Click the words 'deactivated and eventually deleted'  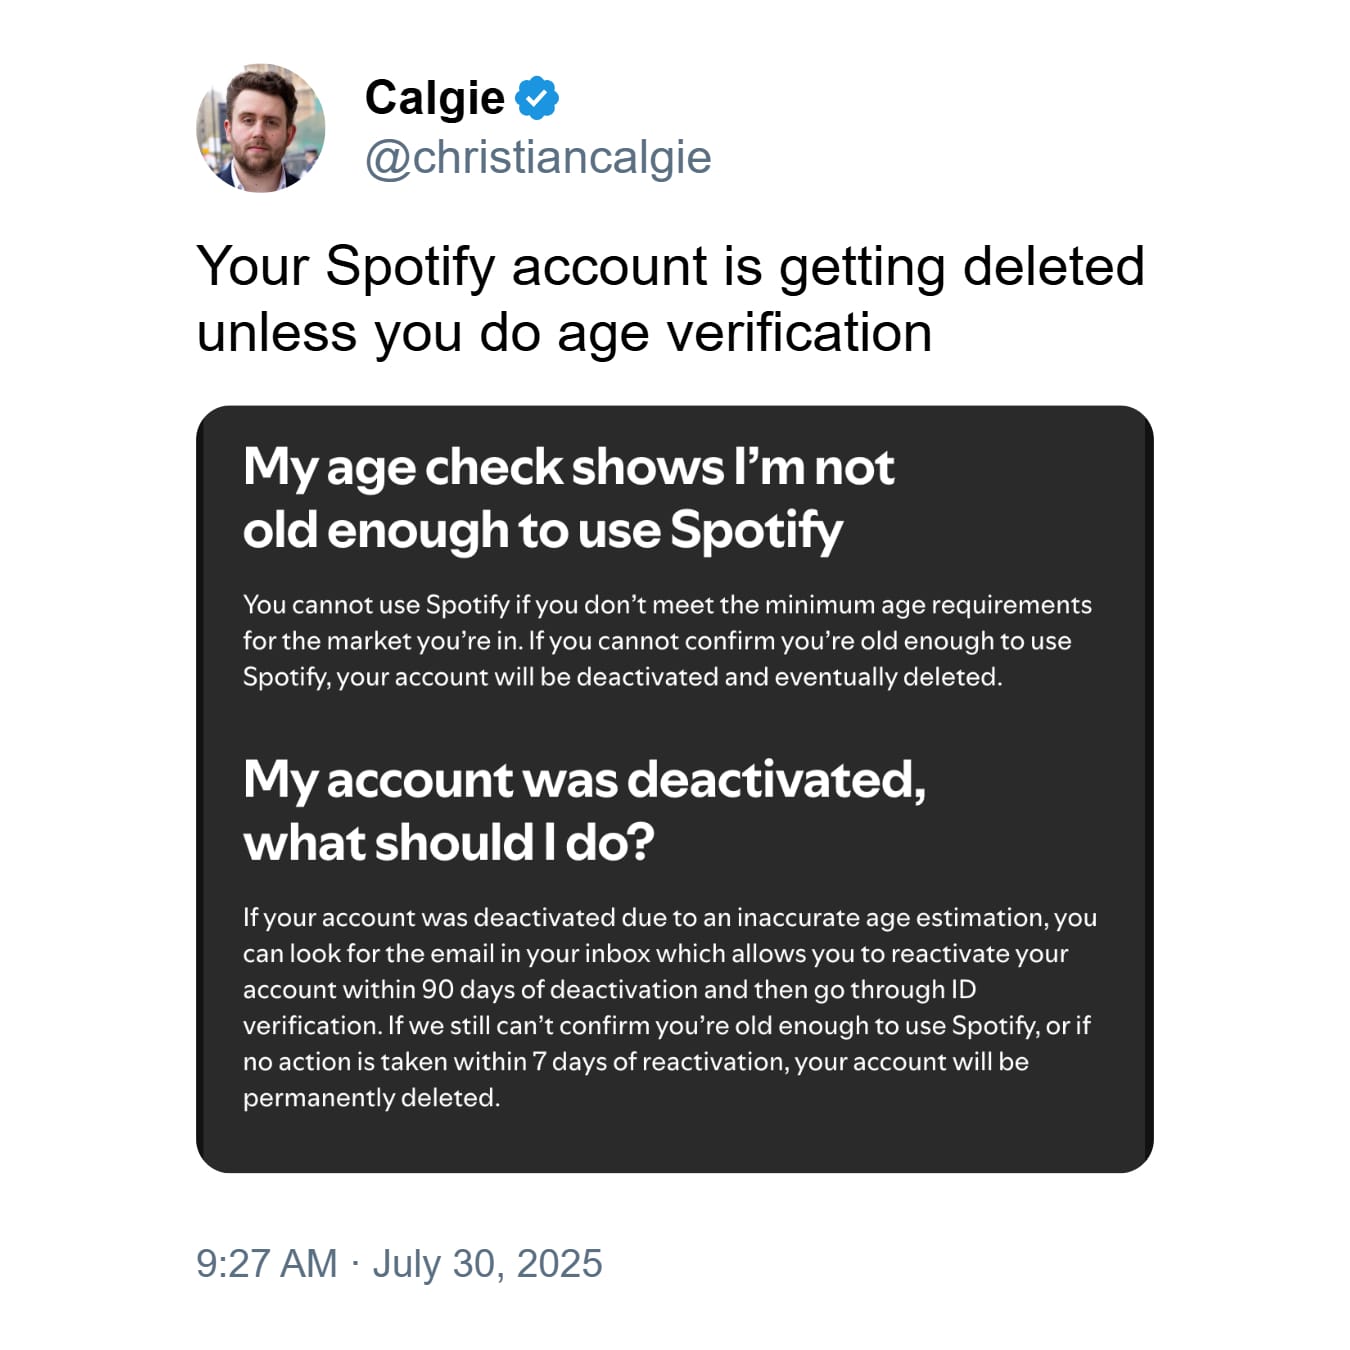tap(788, 677)
